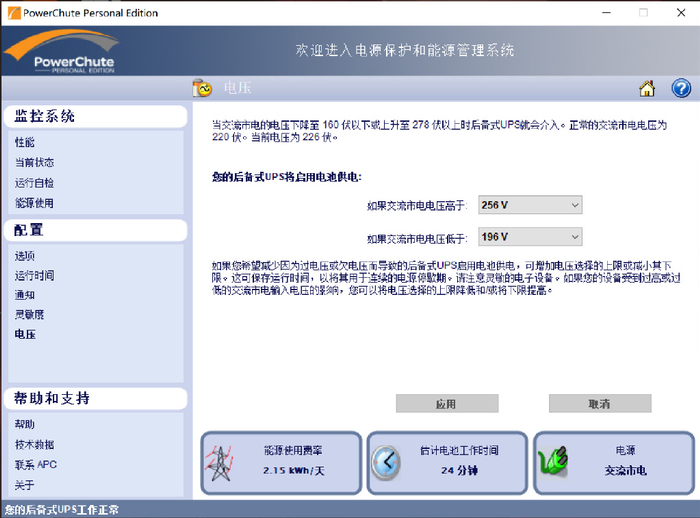Open 技术数据 page

(x=34, y=444)
